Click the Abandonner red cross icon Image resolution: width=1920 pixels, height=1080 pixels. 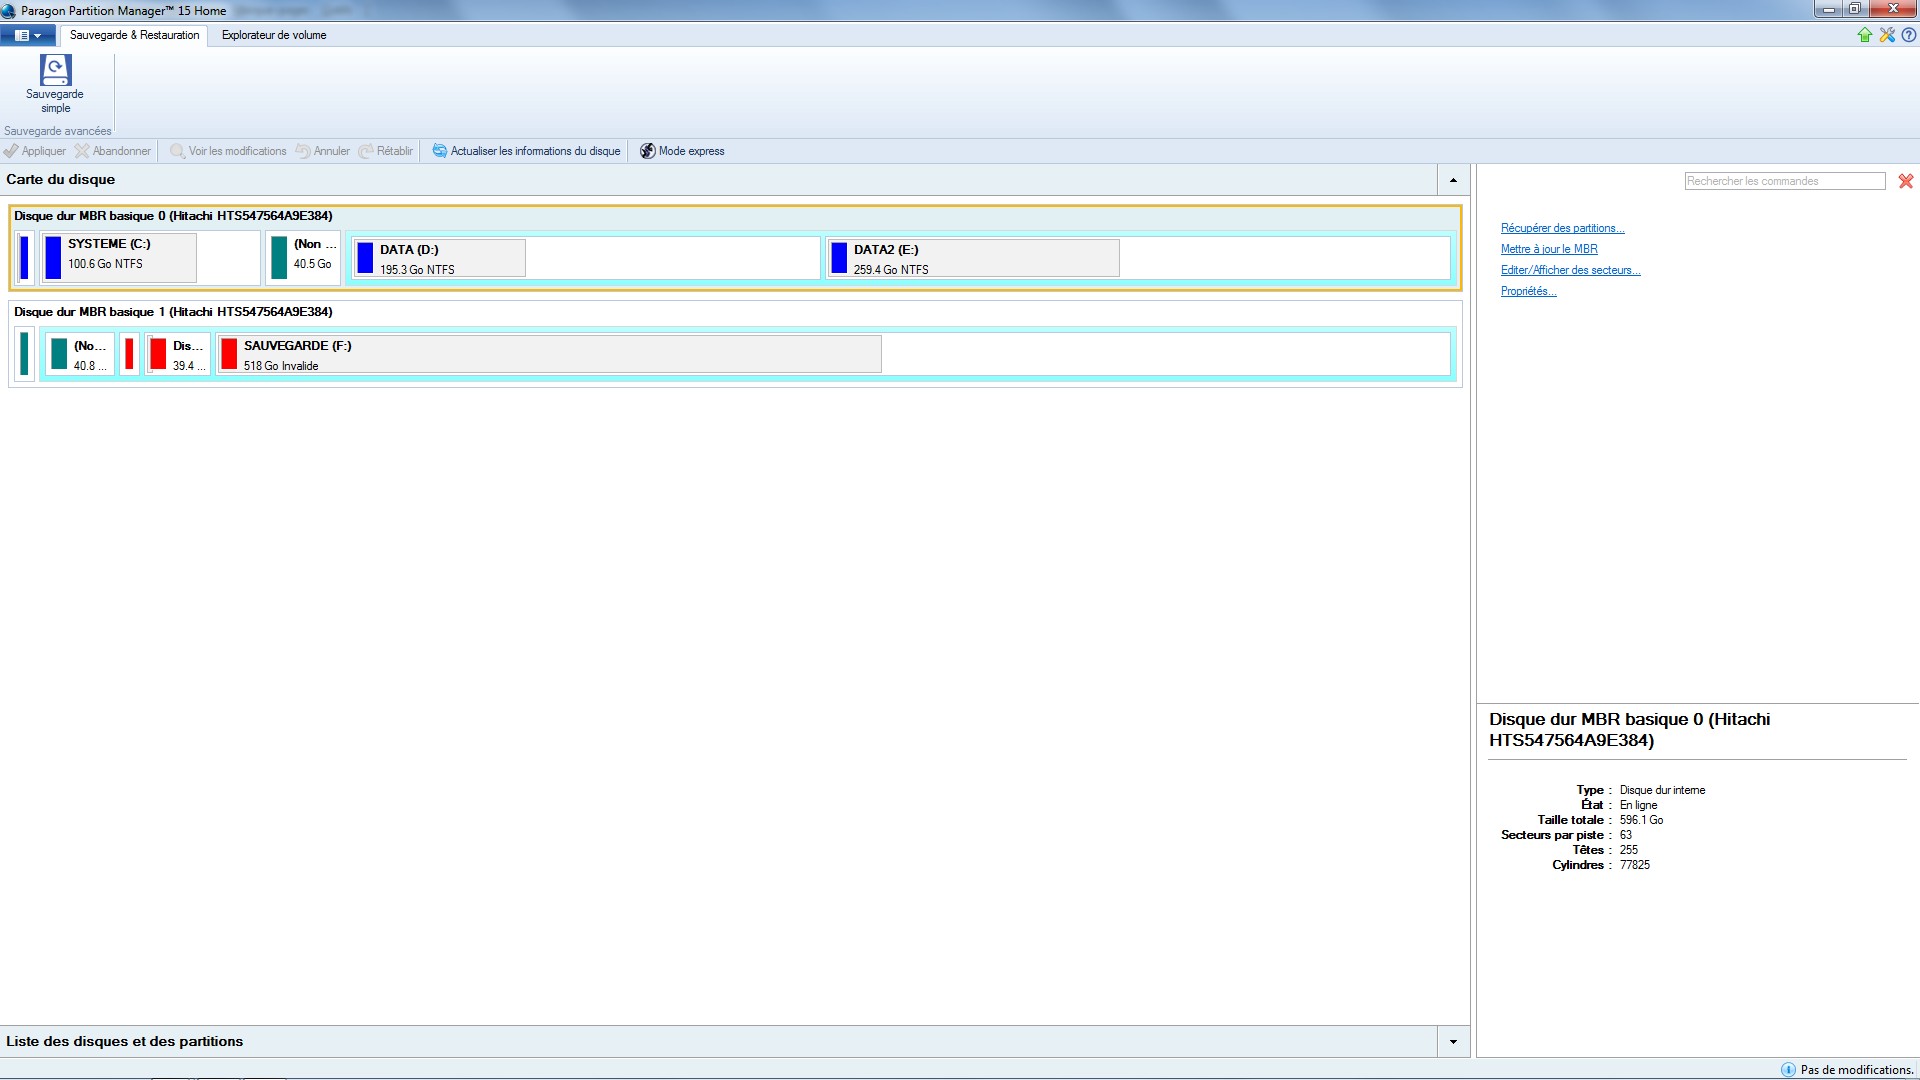(x=81, y=151)
